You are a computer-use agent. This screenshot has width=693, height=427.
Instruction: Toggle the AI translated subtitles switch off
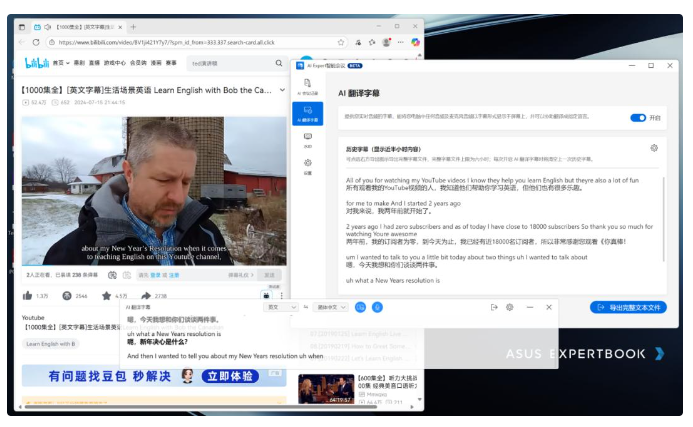(638, 118)
